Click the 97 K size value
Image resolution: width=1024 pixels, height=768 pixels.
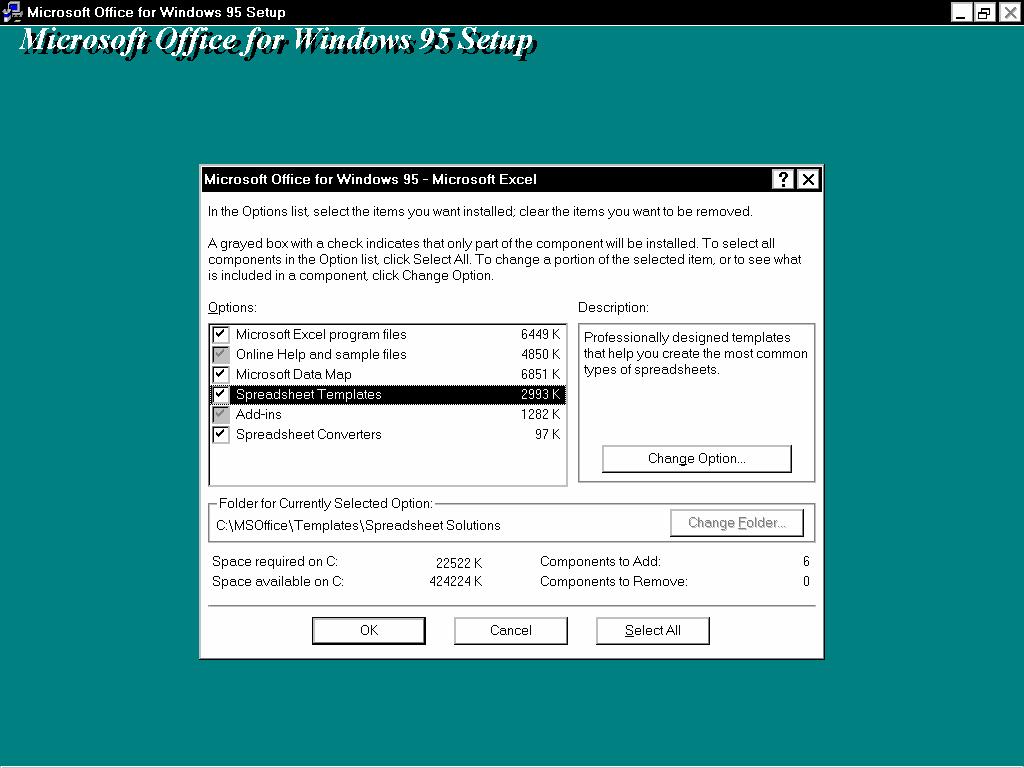(548, 434)
